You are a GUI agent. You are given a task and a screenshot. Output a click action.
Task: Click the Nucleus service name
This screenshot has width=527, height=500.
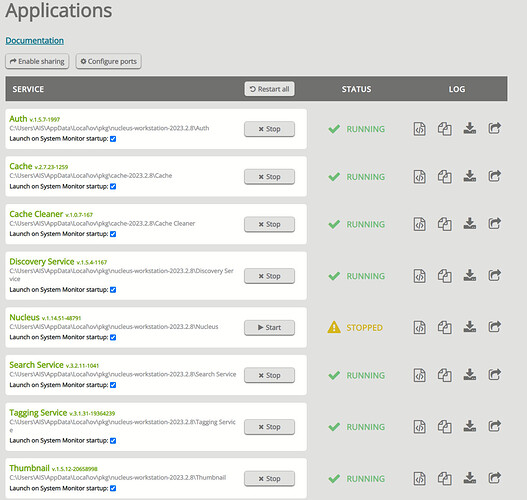pos(25,317)
